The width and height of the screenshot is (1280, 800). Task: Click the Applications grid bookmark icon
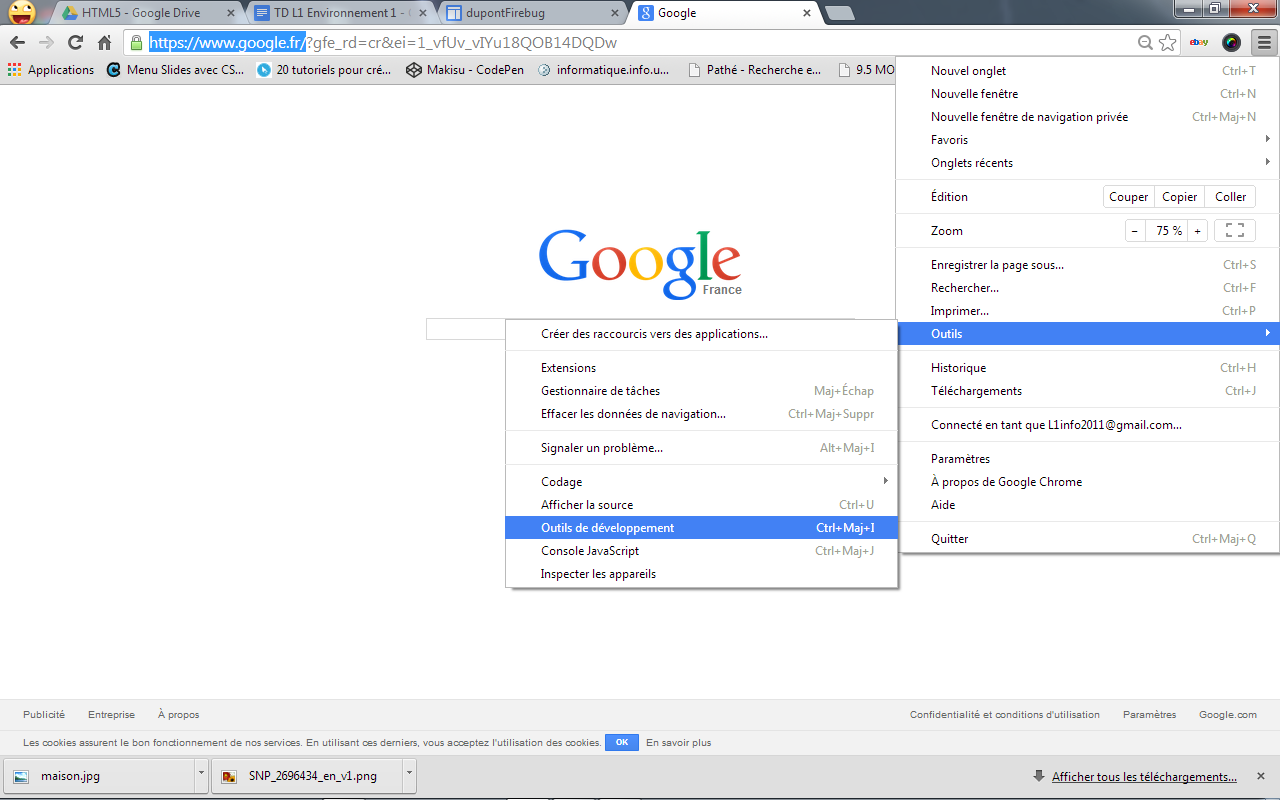click(14, 70)
